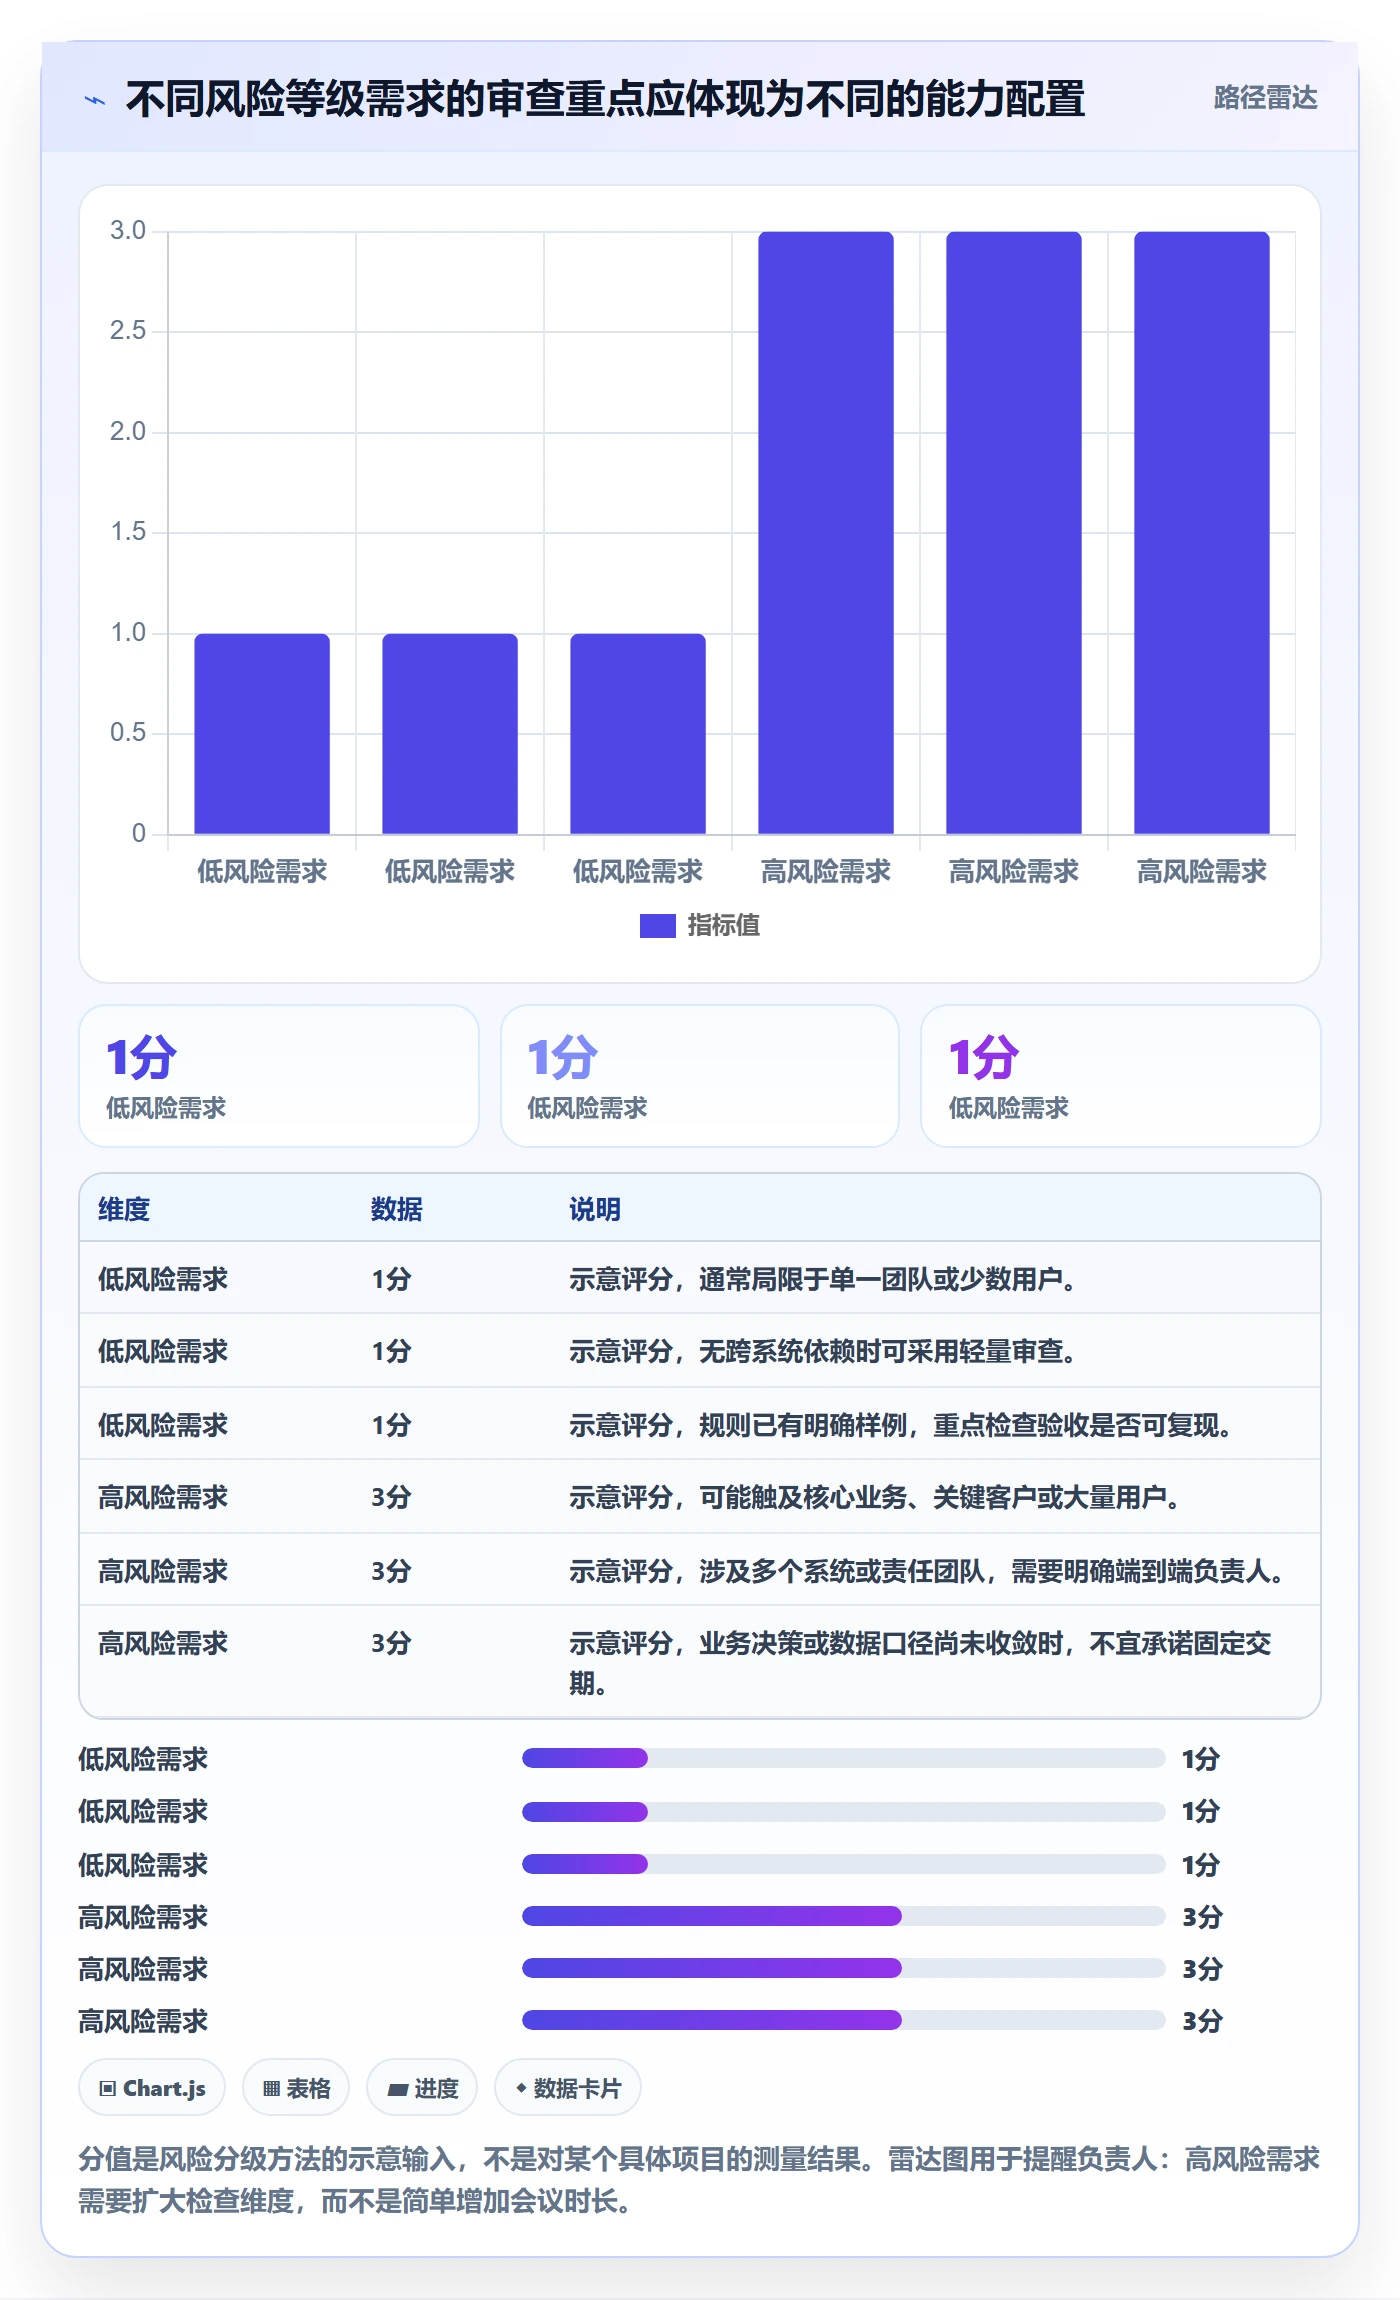The image size is (1400, 2300).
Task: Click the footer note starting with 分值是风险分级方法
Action: coord(699,2180)
